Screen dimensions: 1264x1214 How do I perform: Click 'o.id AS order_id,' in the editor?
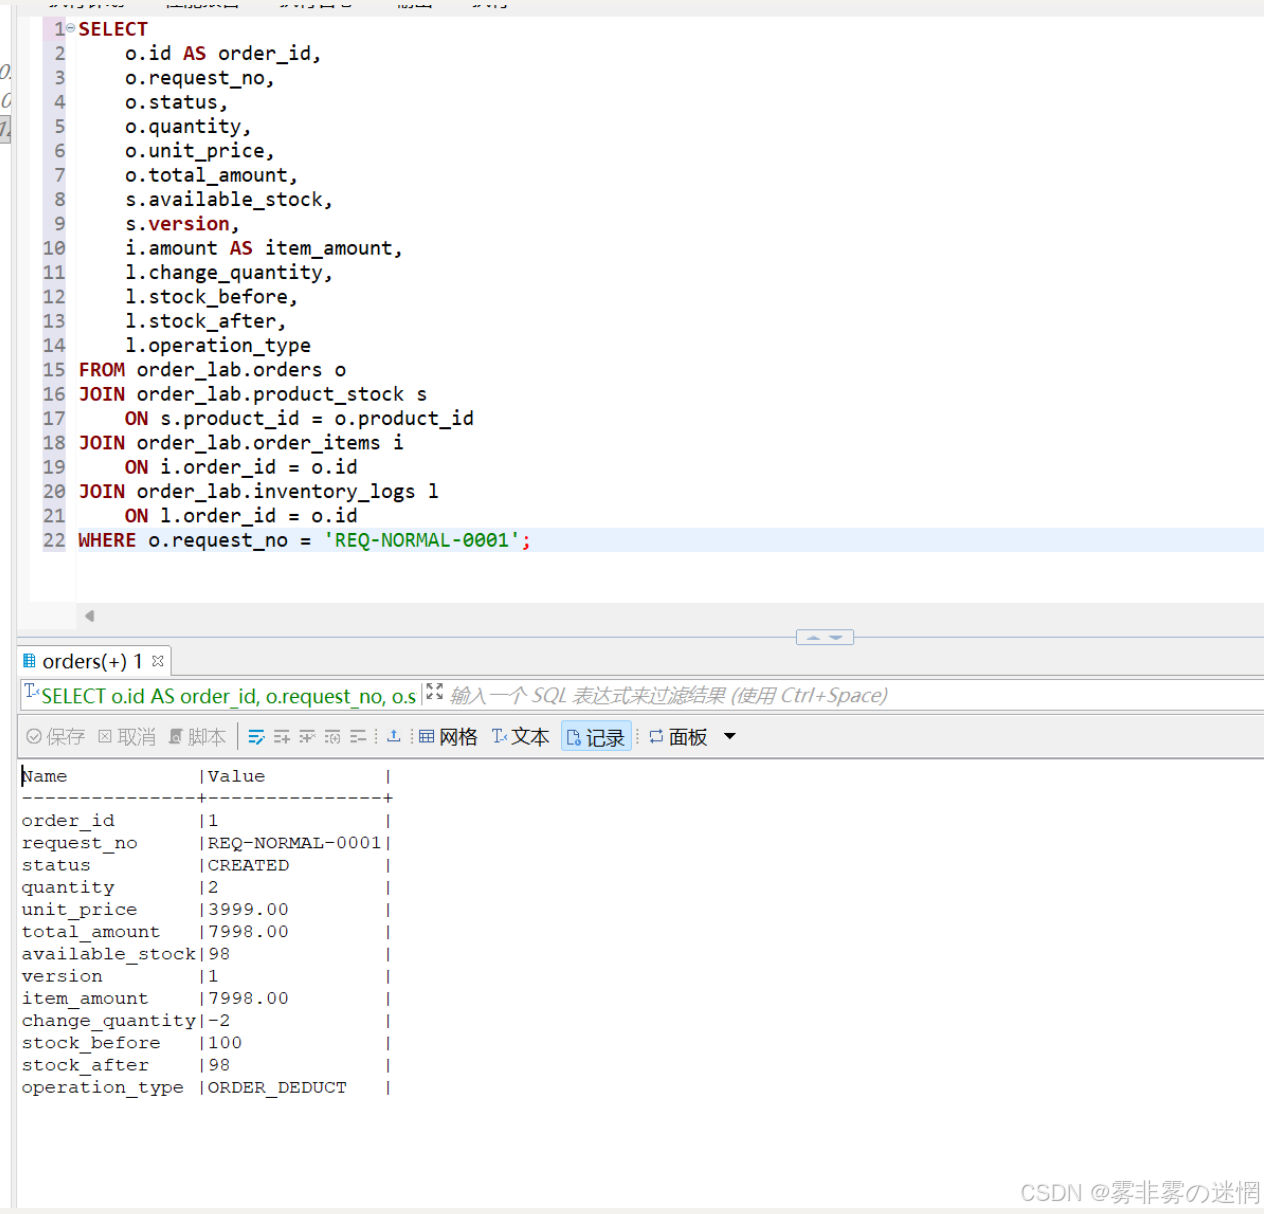223,53
